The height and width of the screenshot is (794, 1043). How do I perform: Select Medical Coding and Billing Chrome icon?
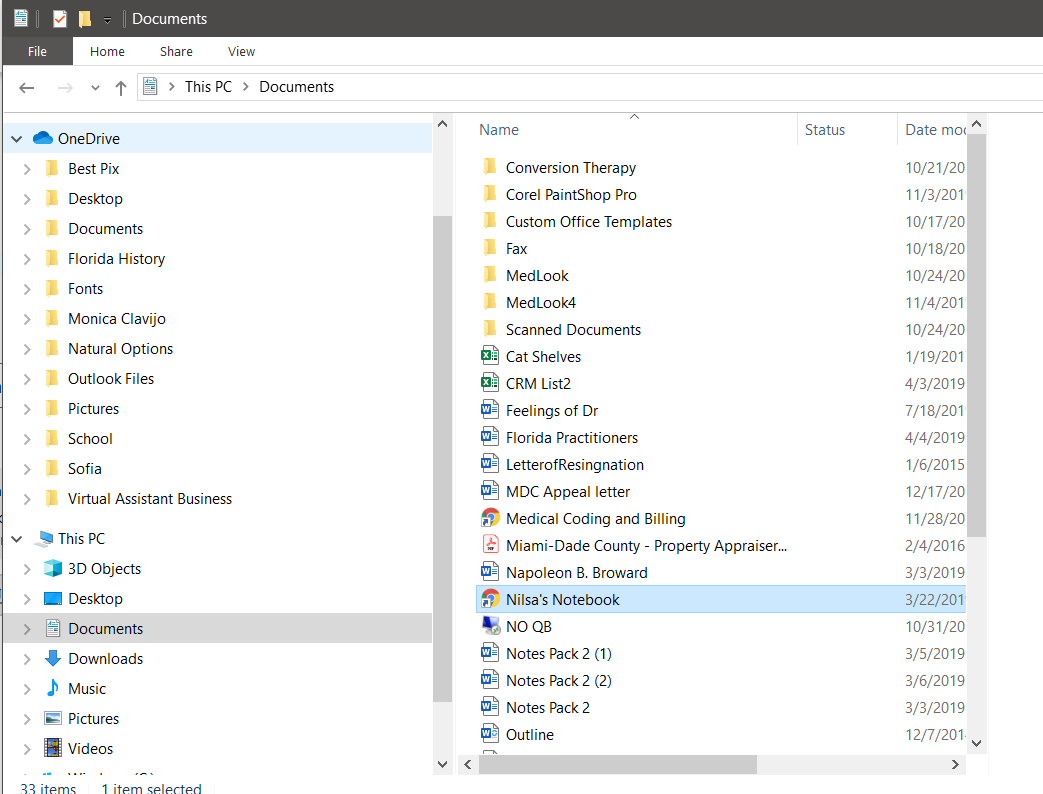[x=490, y=517]
